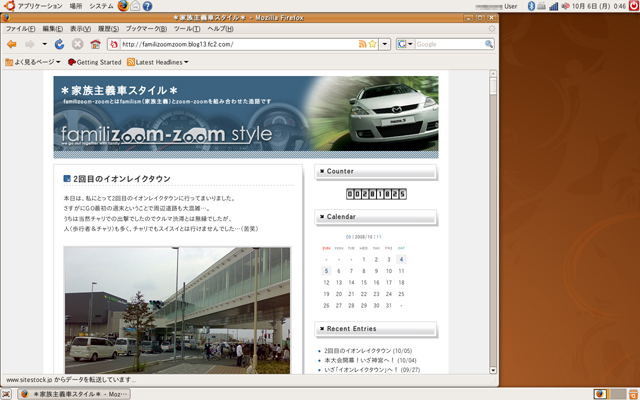Go to next month 11 in calendar

tap(379, 237)
